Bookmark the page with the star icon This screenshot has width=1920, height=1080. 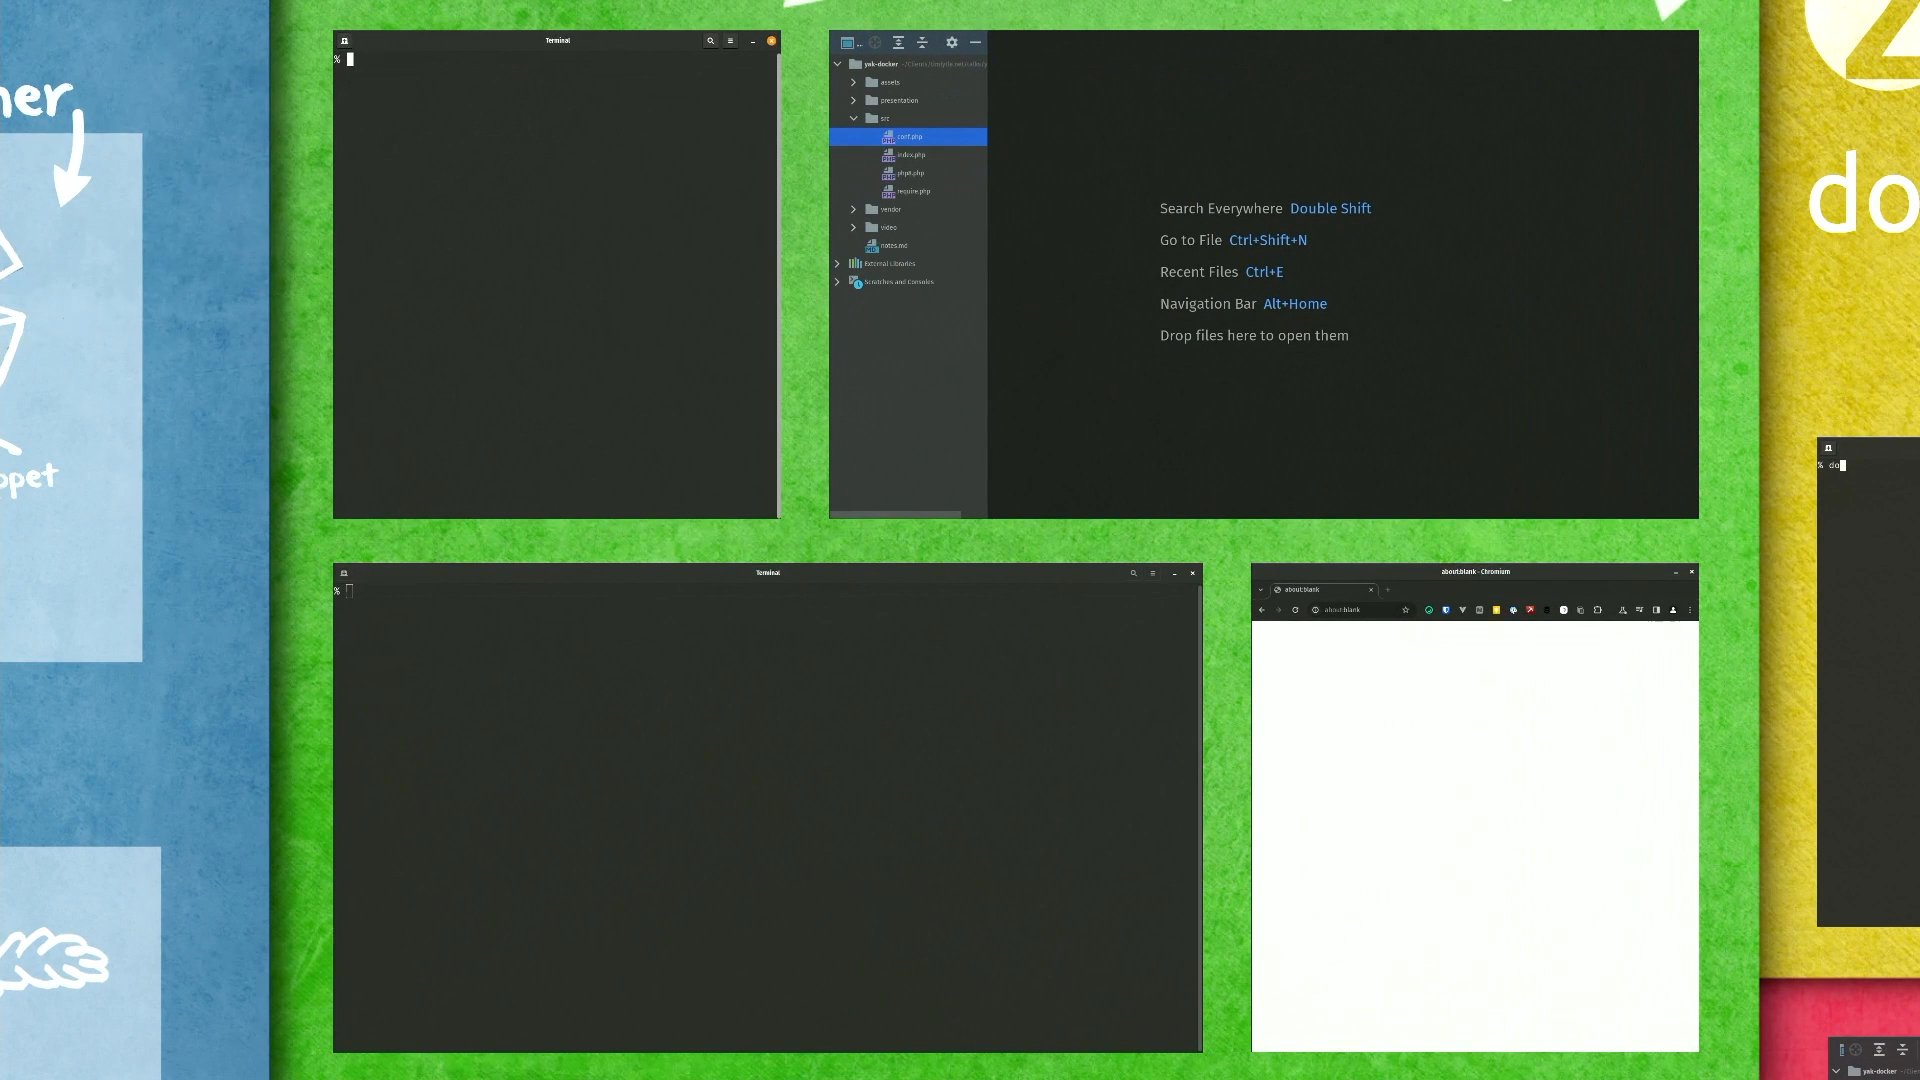(1405, 610)
